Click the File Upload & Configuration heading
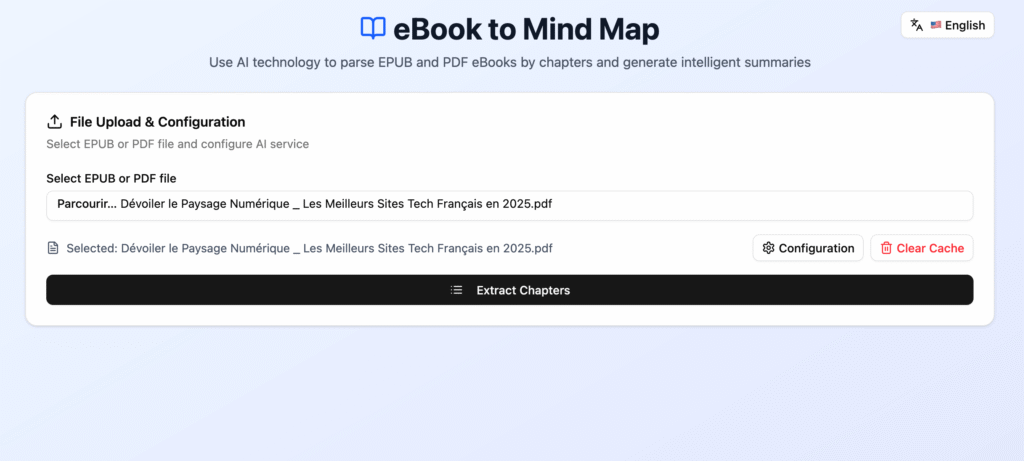This screenshot has height=461, width=1024. pos(157,122)
